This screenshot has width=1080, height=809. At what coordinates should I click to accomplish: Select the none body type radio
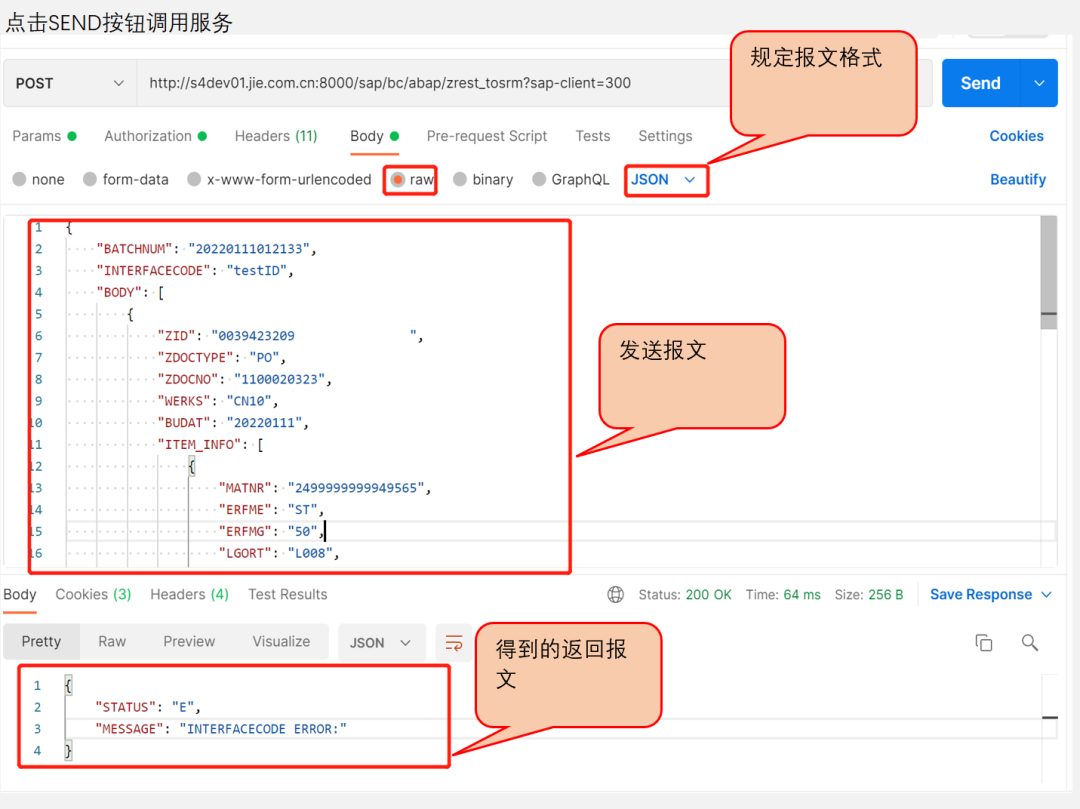pos(19,180)
